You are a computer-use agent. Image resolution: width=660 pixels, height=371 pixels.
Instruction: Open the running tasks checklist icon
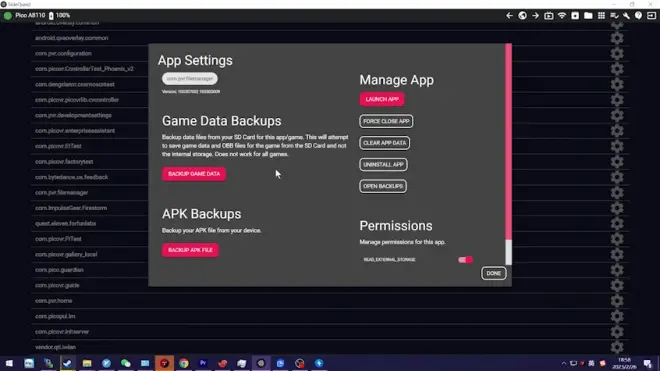click(614, 16)
